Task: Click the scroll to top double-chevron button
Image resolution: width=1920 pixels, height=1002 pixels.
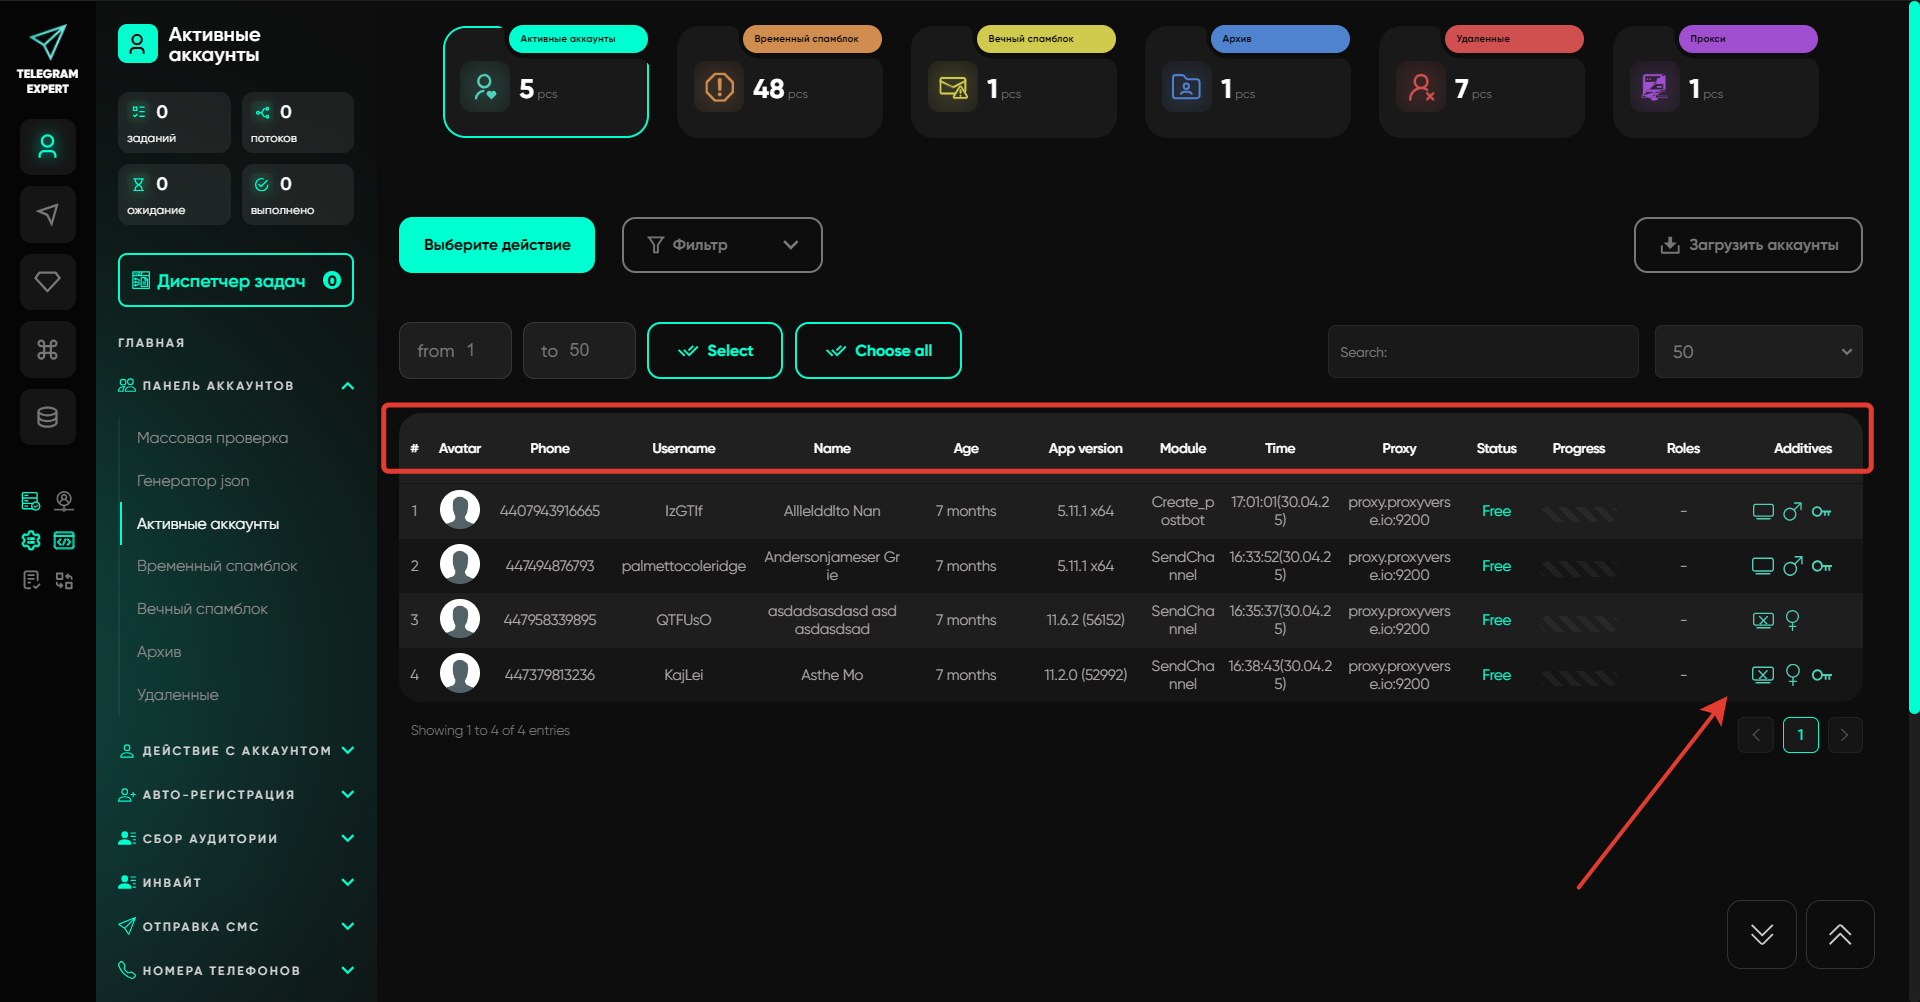Action: pyautogui.click(x=1839, y=935)
